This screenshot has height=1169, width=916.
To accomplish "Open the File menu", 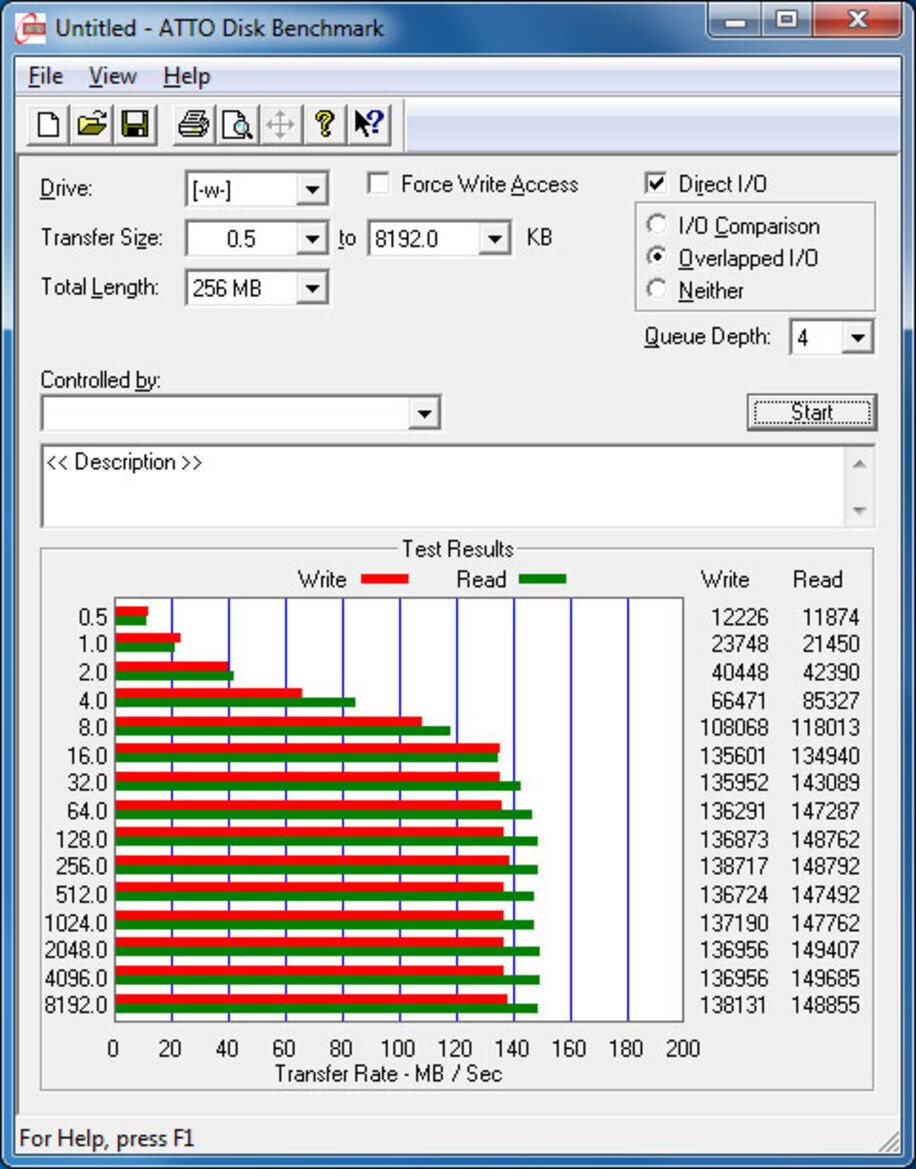I will (45, 76).
